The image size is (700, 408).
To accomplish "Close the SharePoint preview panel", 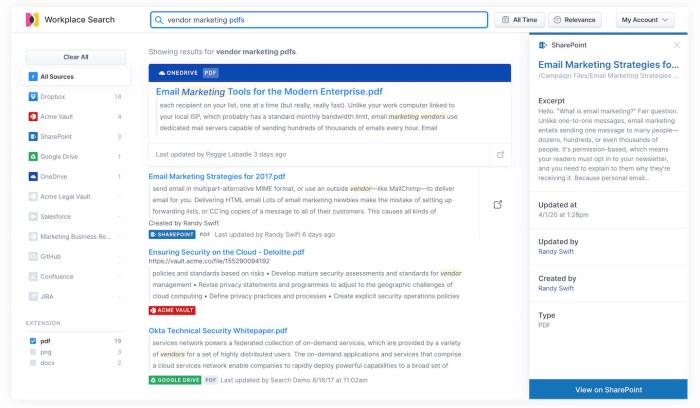I will [677, 45].
